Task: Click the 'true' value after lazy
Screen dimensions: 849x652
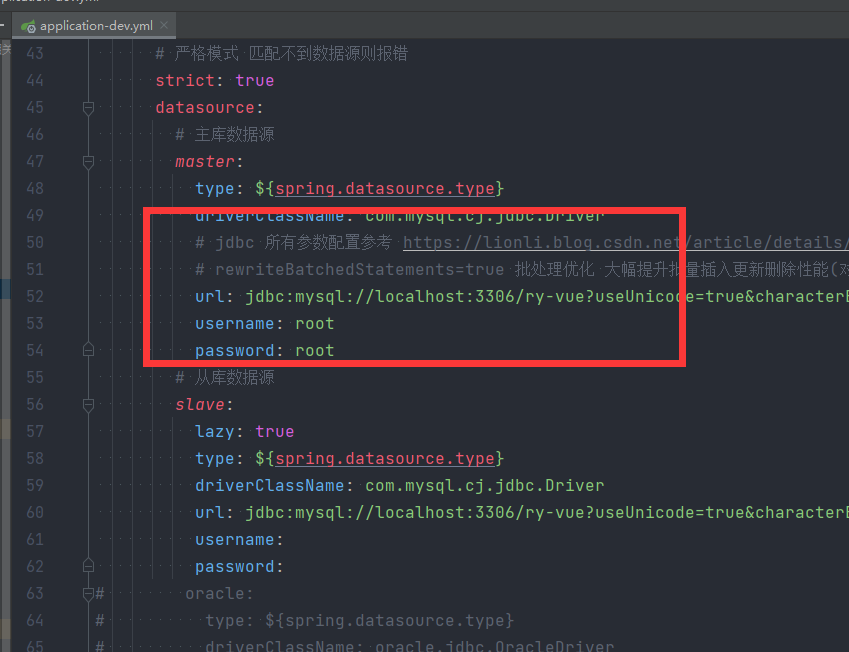Action: 275,432
